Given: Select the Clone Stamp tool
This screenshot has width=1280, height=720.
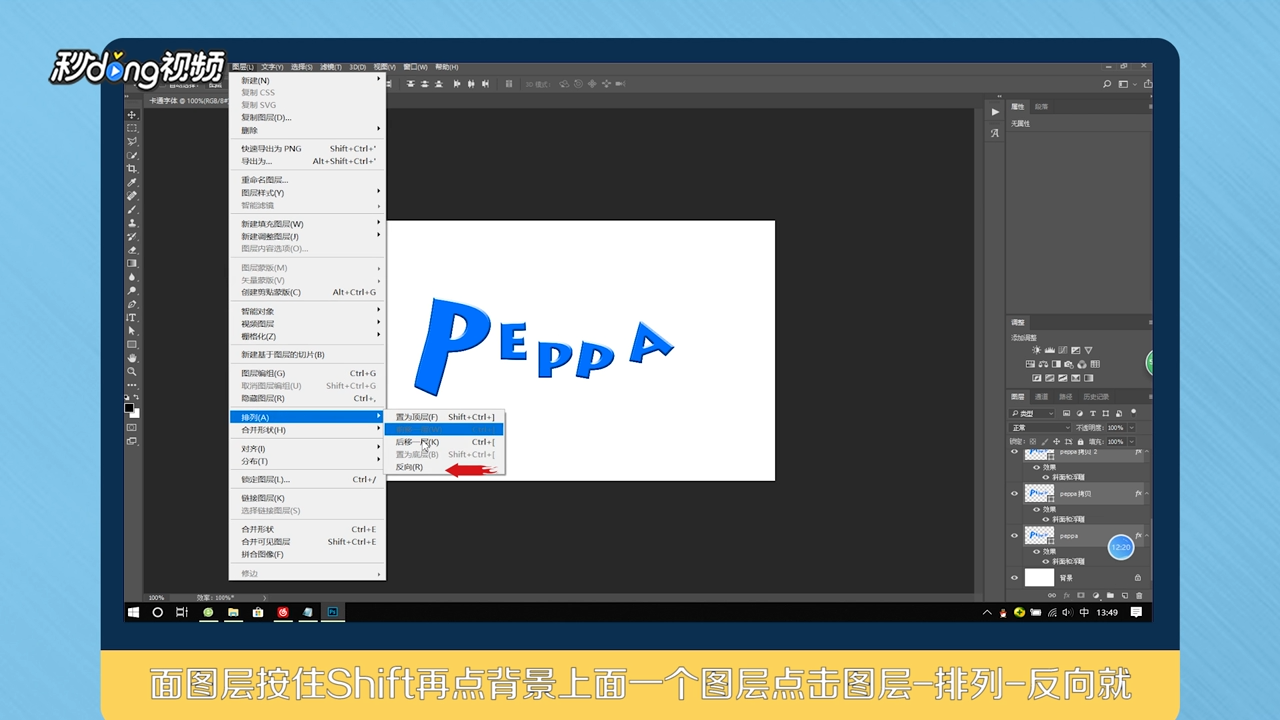Looking at the screenshot, I should coord(131,222).
